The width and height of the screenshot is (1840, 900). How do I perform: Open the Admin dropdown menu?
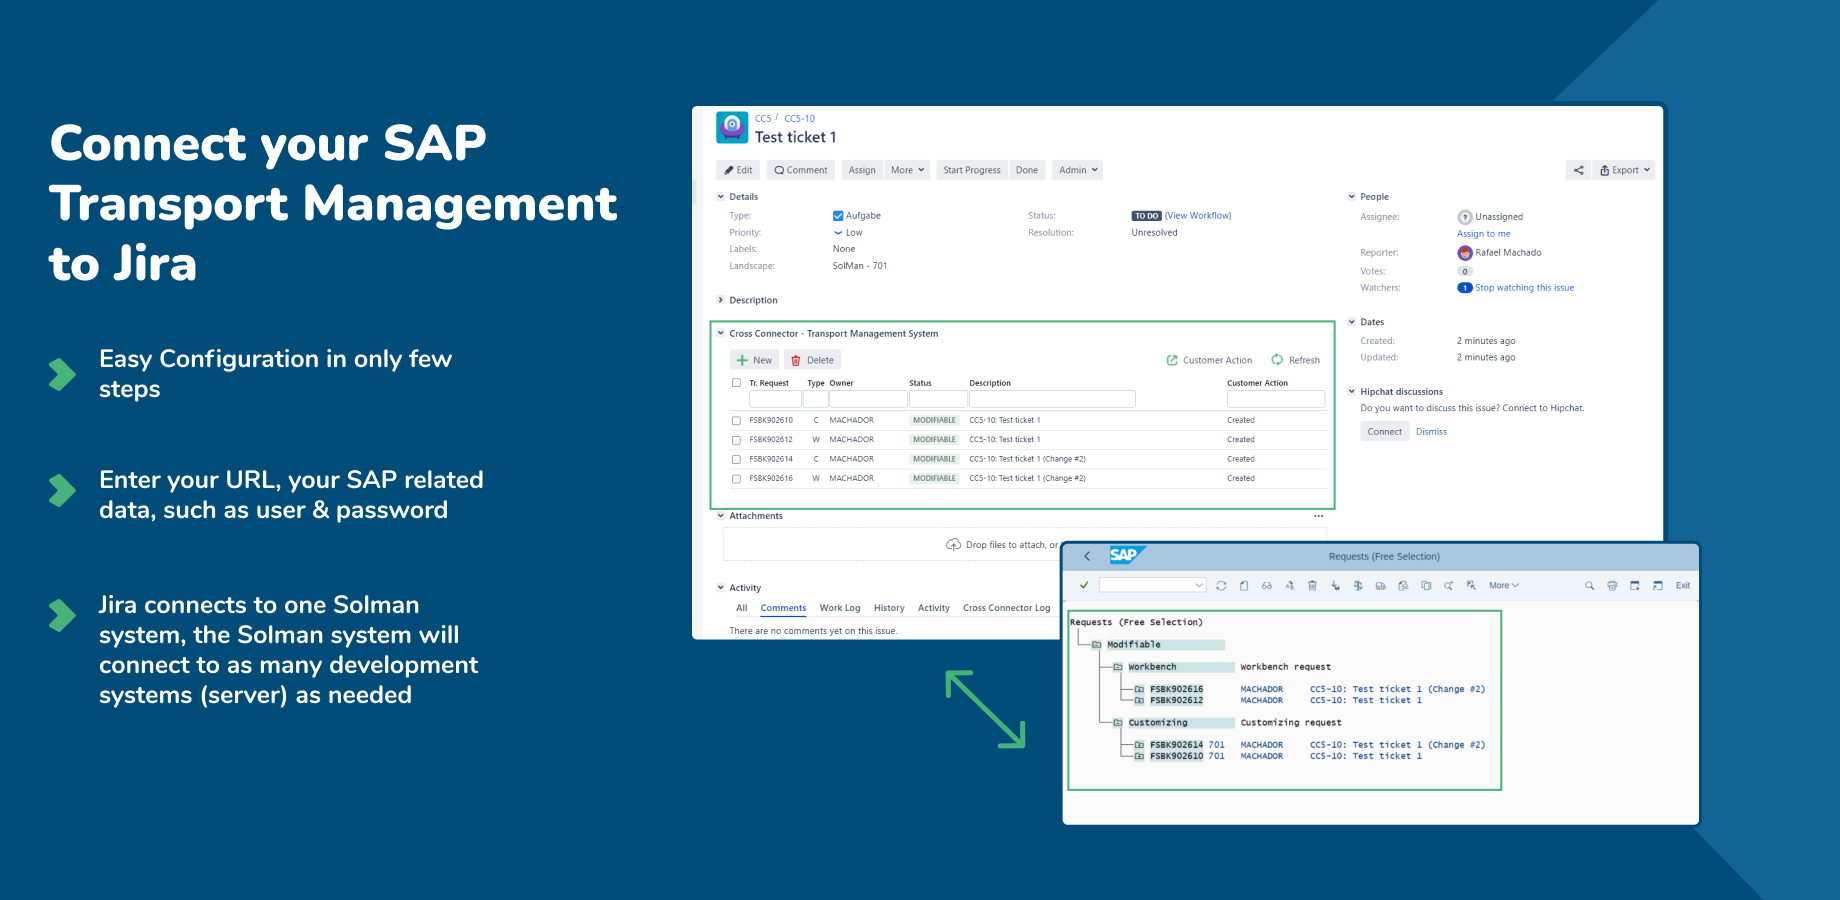[x=1078, y=170]
